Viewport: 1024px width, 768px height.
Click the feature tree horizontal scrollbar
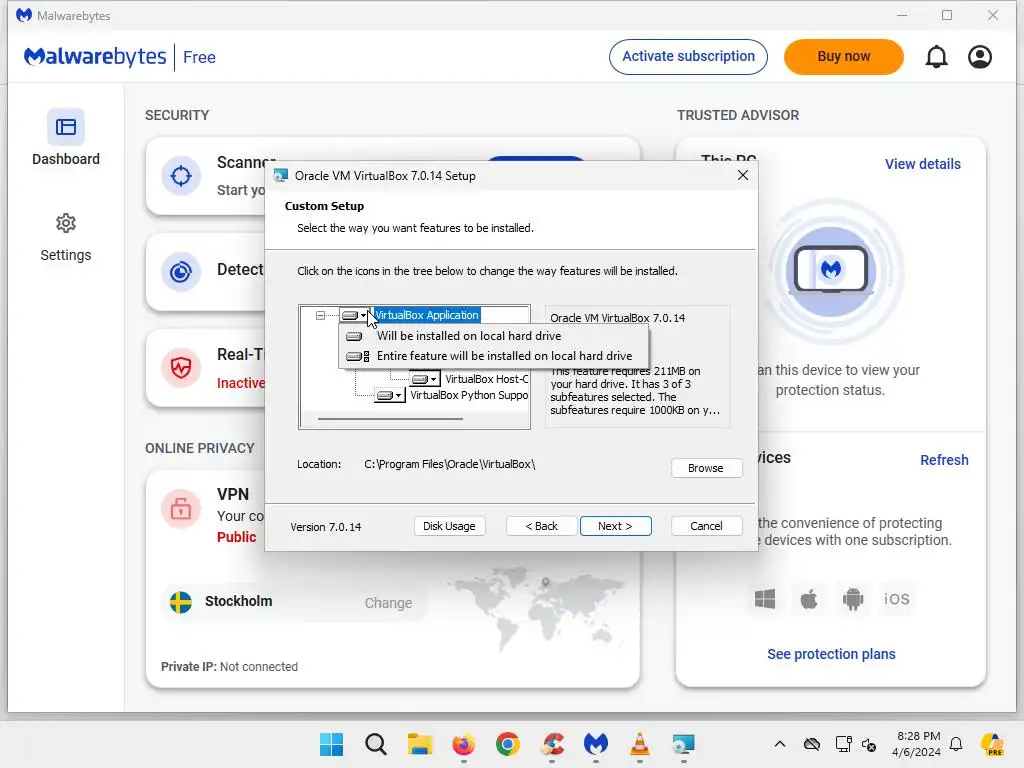click(x=390, y=419)
